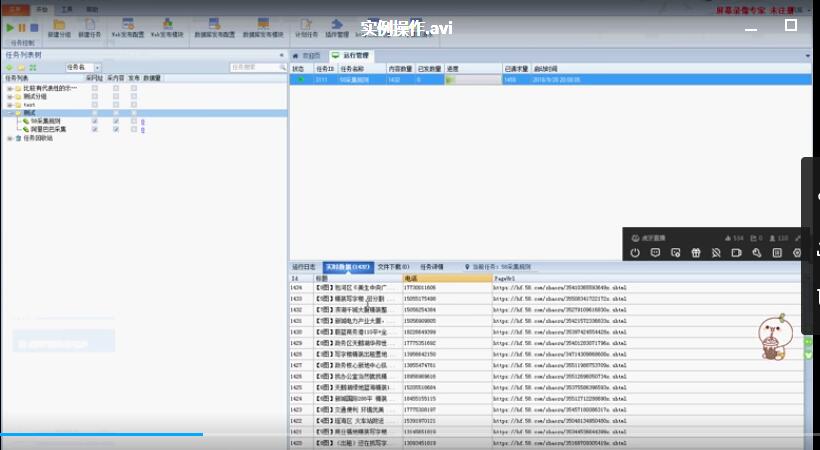Switch to the 任务详情 tab
Viewport: 820px width, 450px height.
click(x=432, y=267)
